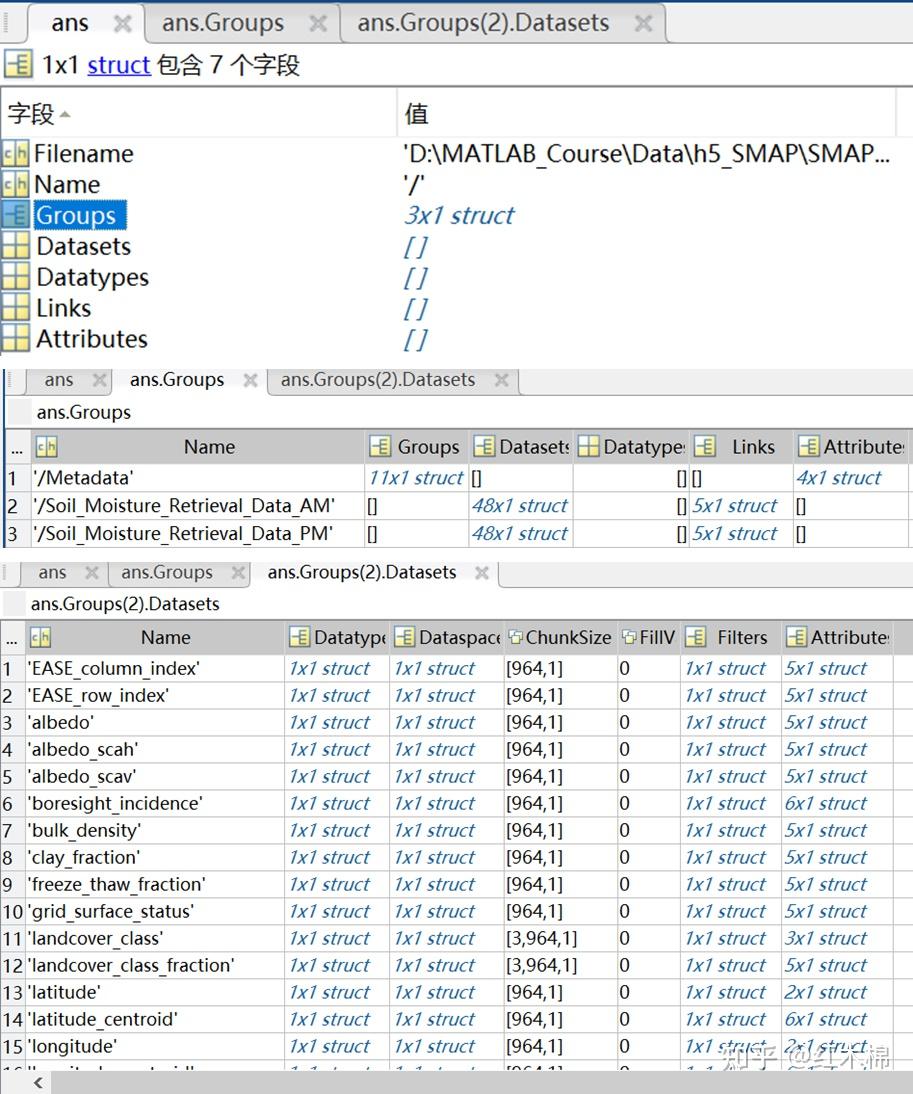
Task: Sort by the 字段 column header arrow
Action: [65, 114]
